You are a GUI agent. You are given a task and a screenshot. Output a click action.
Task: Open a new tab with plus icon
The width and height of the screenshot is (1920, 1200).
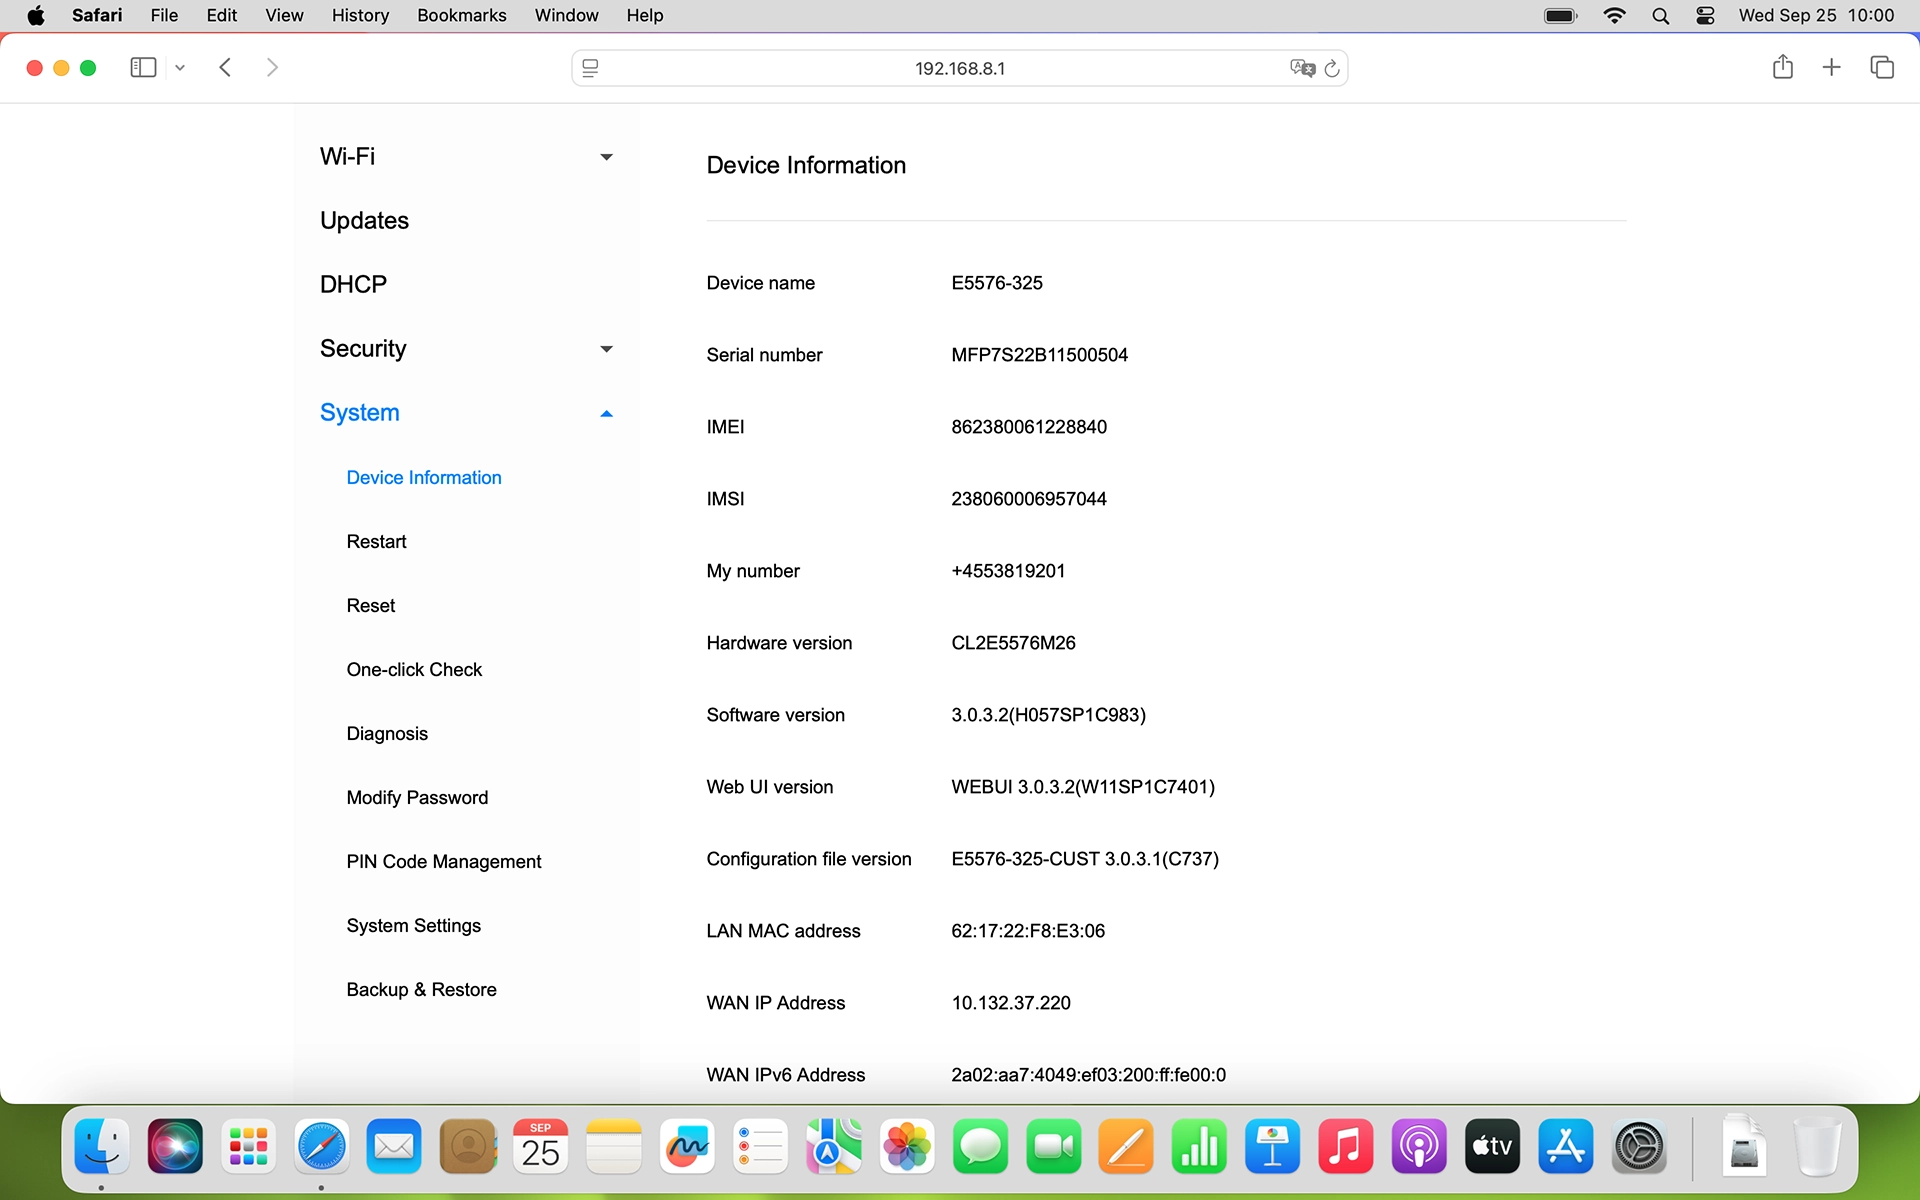(1831, 67)
